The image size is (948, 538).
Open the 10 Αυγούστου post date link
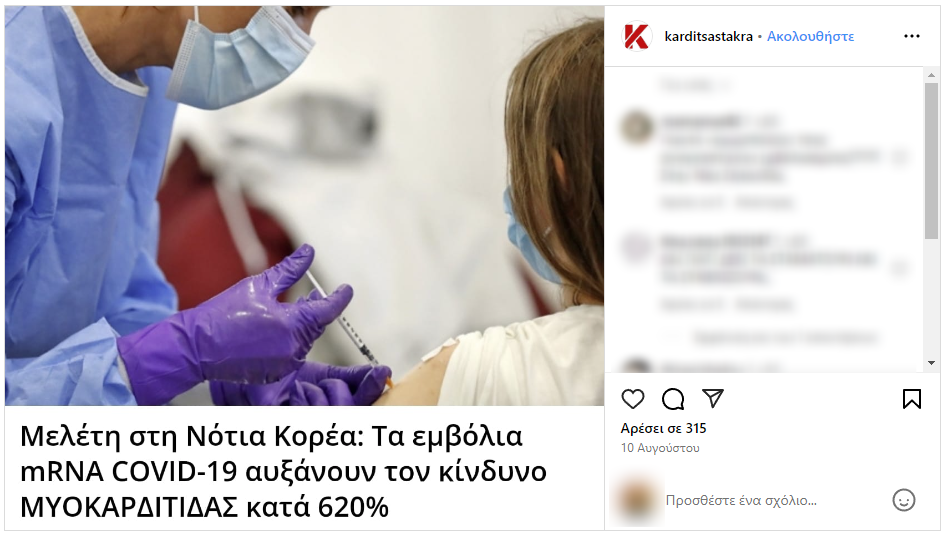tap(660, 448)
